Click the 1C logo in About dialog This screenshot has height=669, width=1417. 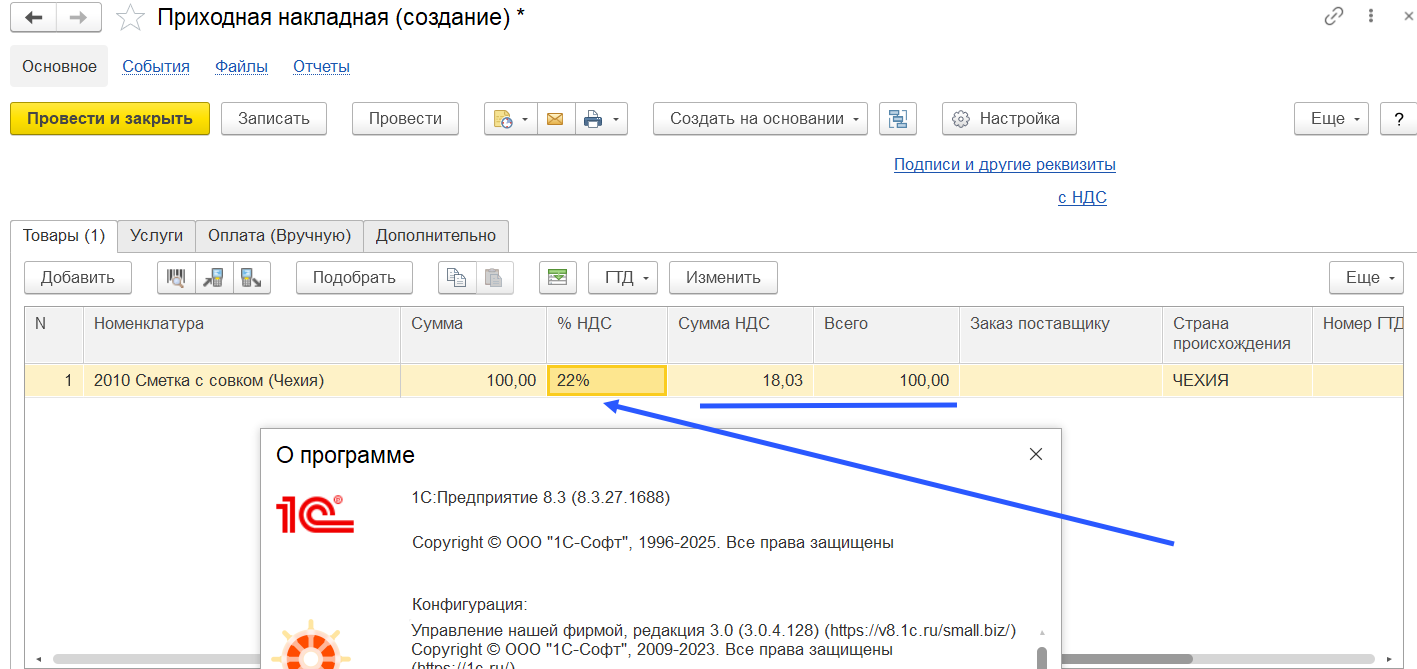(x=315, y=514)
